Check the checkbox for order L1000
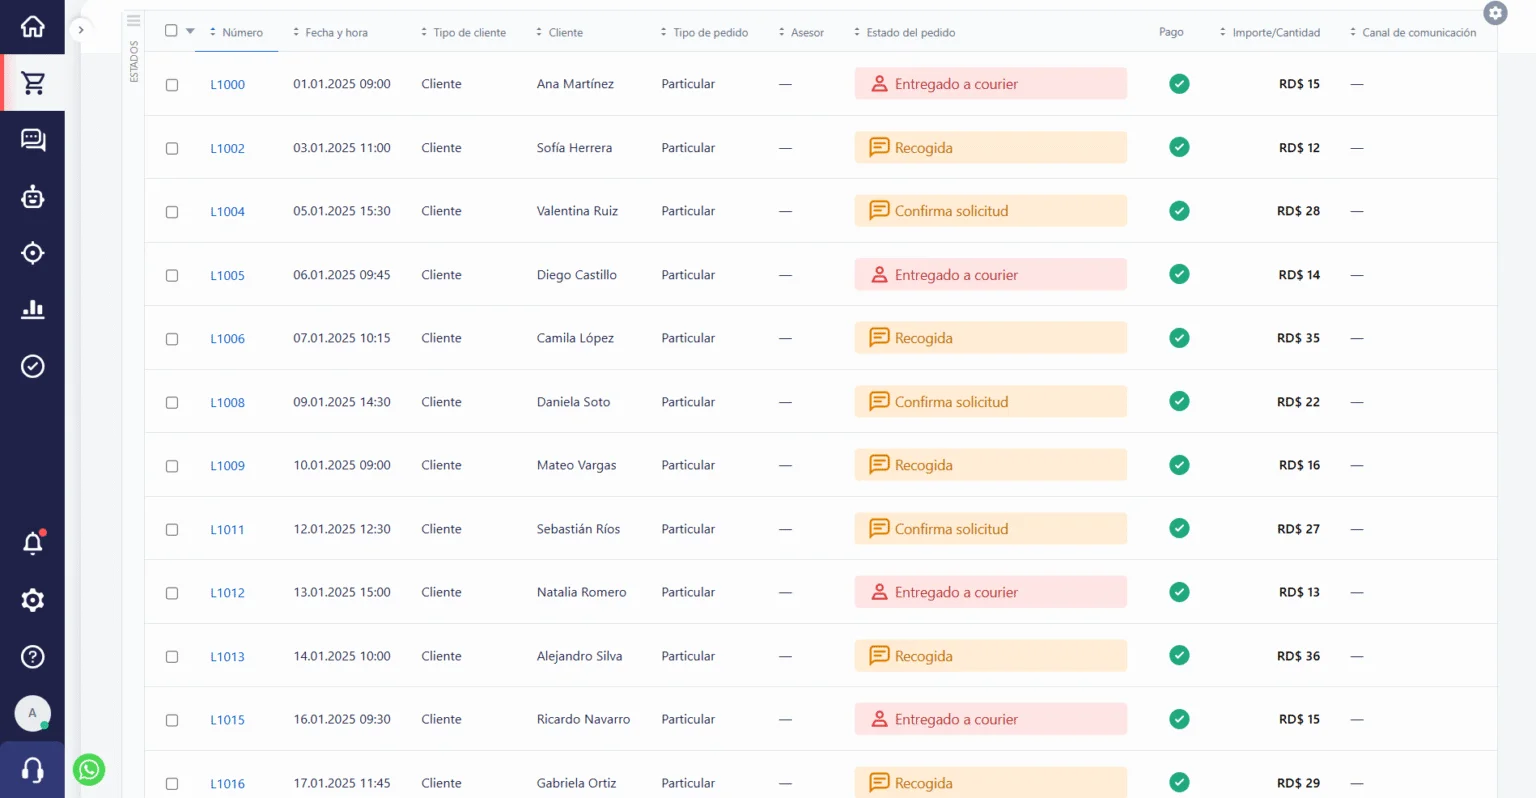The width and height of the screenshot is (1536, 798). (172, 85)
